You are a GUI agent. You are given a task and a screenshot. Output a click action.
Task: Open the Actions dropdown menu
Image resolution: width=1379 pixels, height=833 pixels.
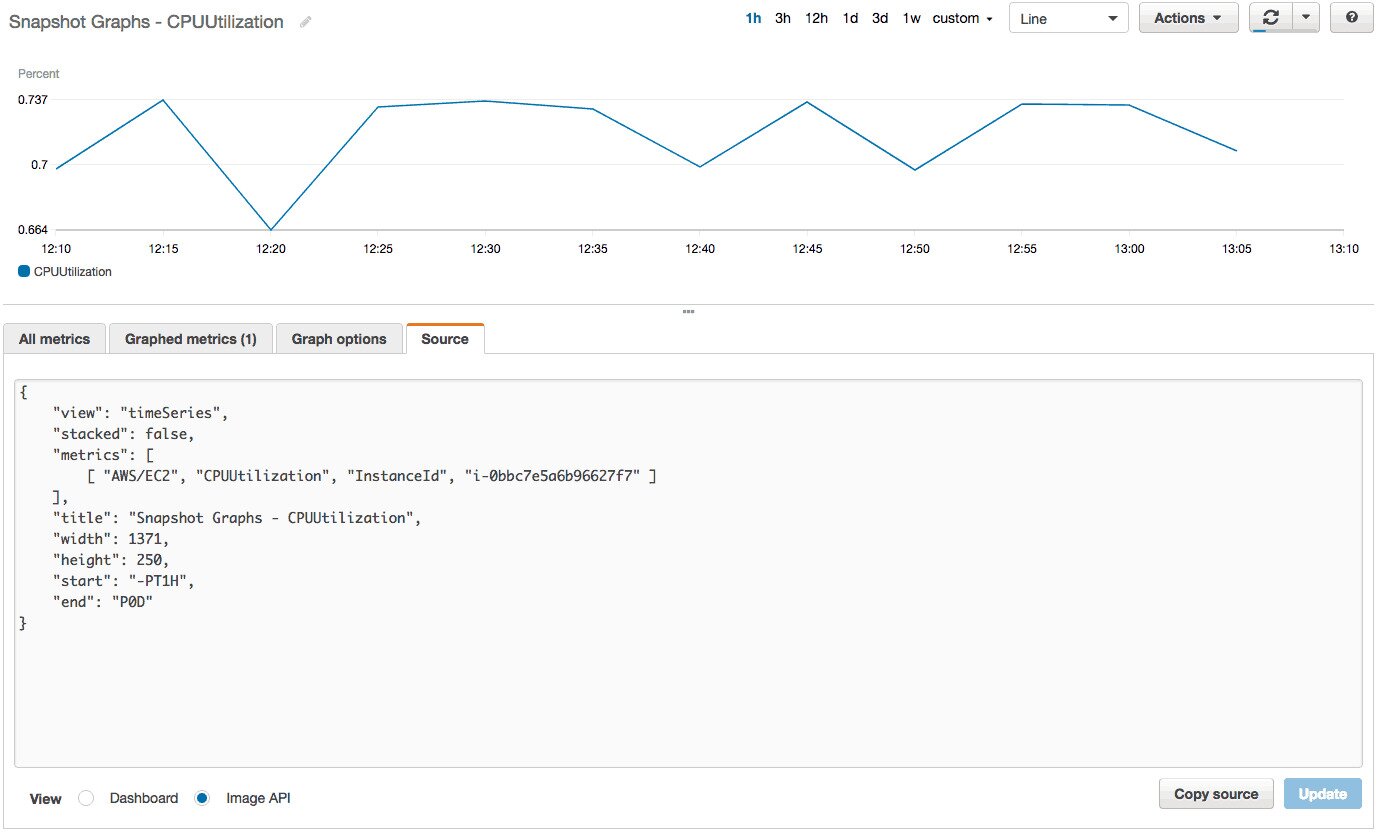tap(1187, 18)
